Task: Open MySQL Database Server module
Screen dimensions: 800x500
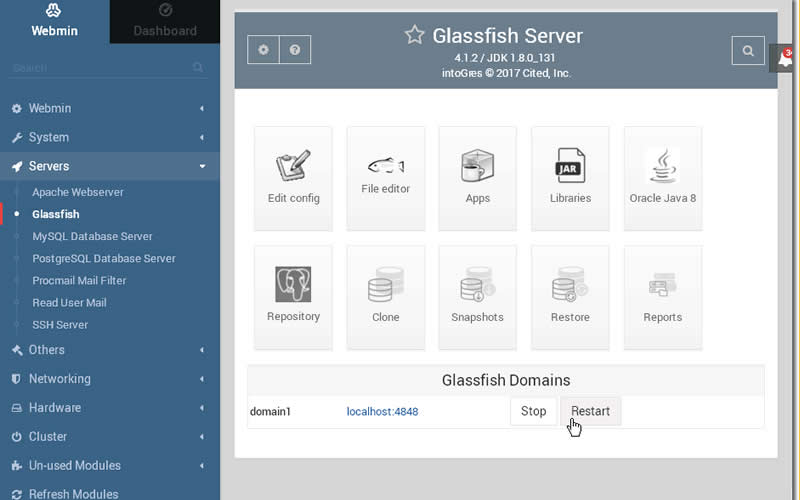Action: (92, 236)
